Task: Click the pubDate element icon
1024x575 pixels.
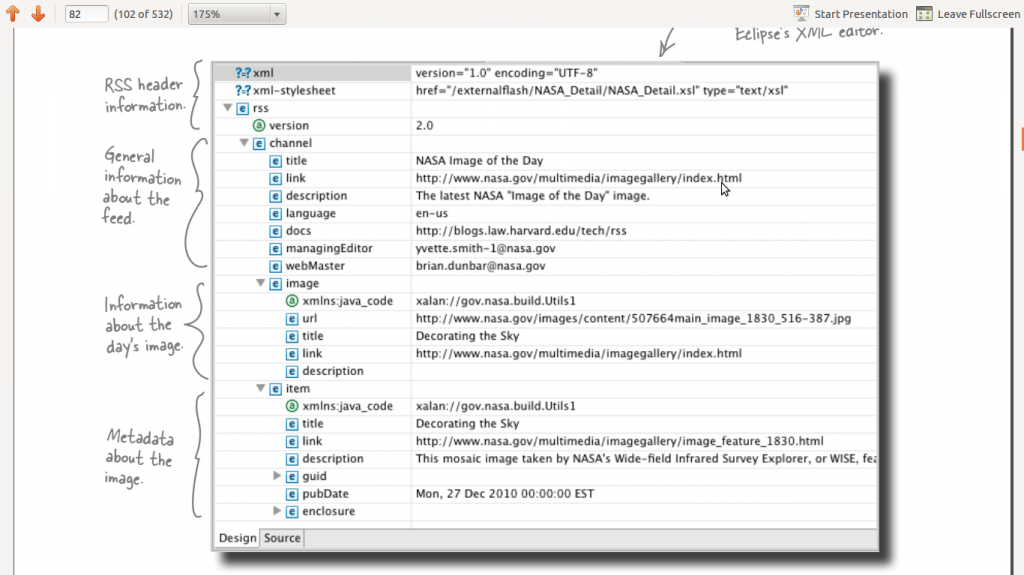Action: (x=292, y=494)
